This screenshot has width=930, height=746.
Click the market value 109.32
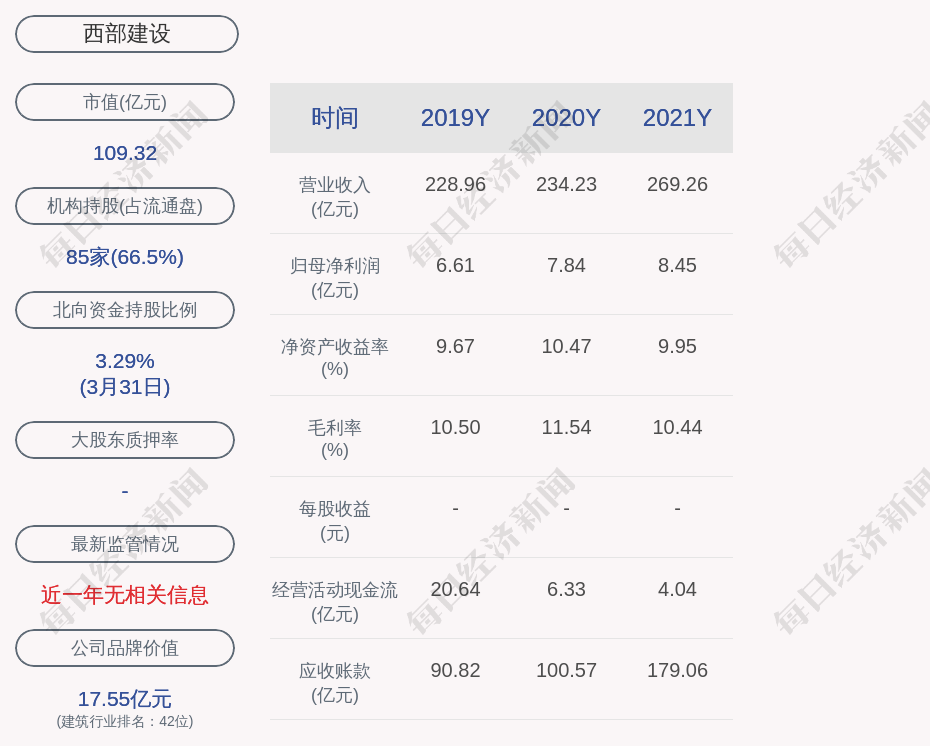(x=125, y=153)
